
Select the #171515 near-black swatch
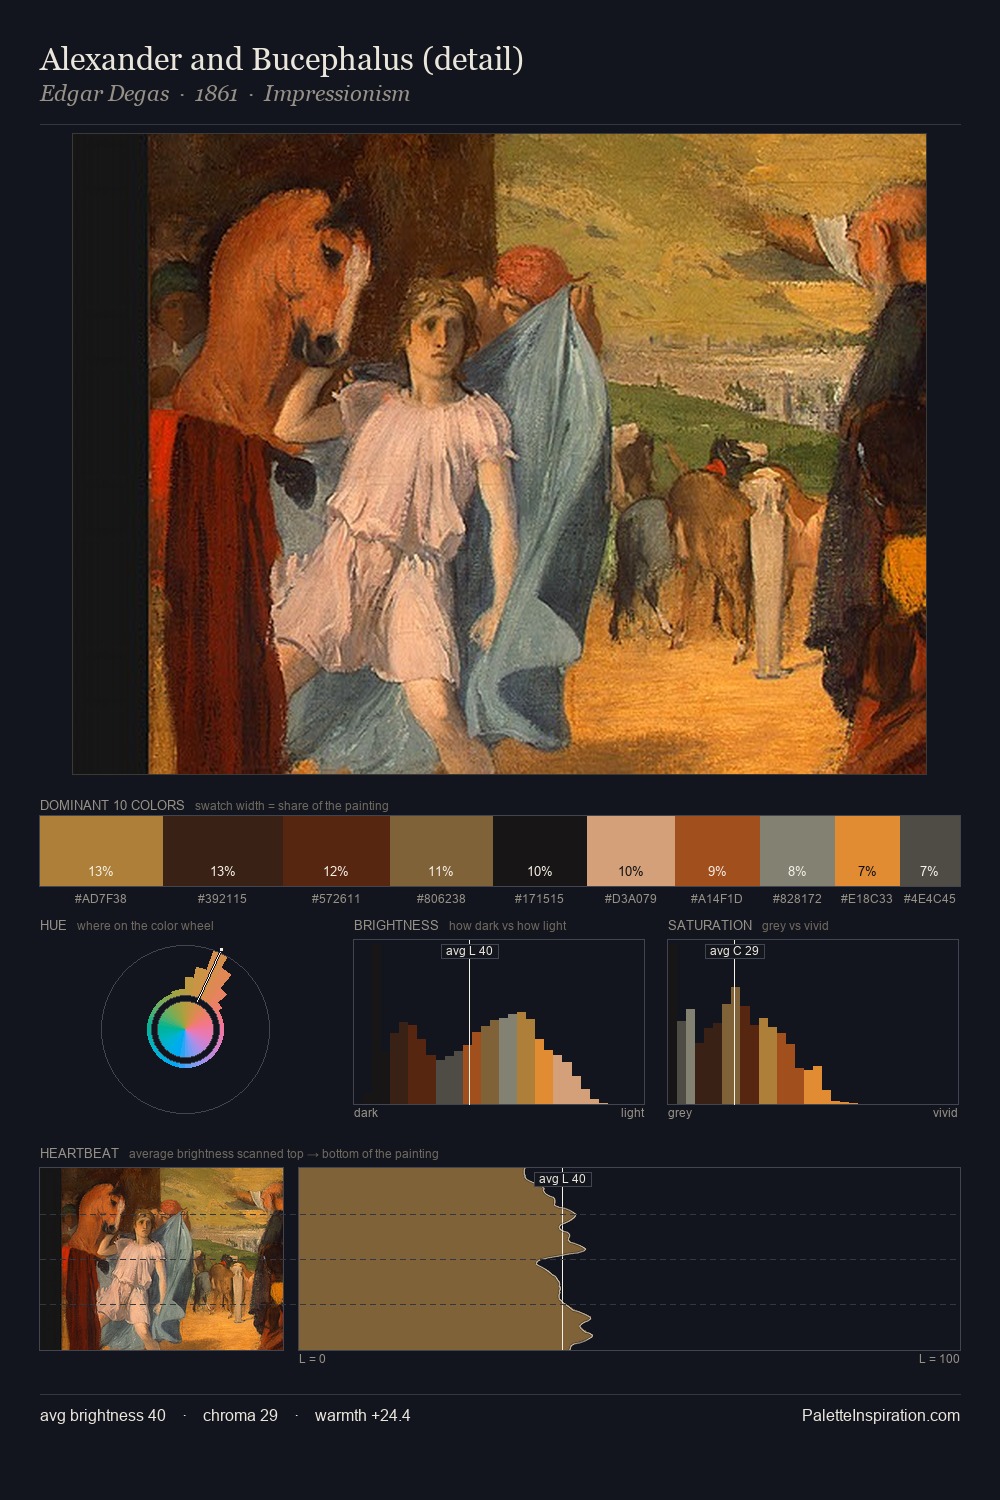coord(540,851)
